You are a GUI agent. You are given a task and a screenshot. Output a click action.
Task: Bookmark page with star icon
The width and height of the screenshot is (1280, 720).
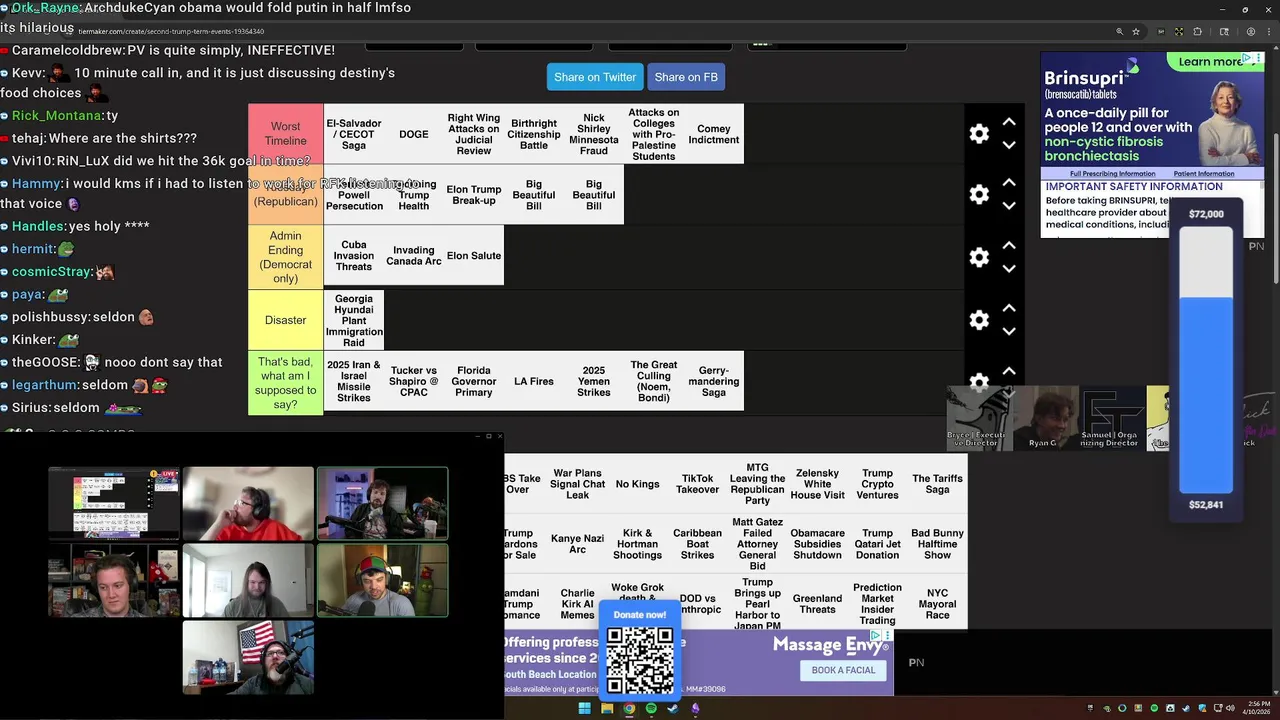[1136, 31]
